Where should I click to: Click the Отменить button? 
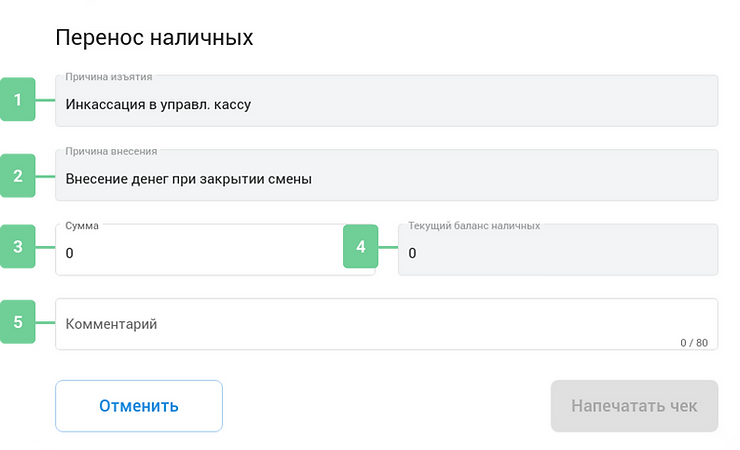coord(139,406)
